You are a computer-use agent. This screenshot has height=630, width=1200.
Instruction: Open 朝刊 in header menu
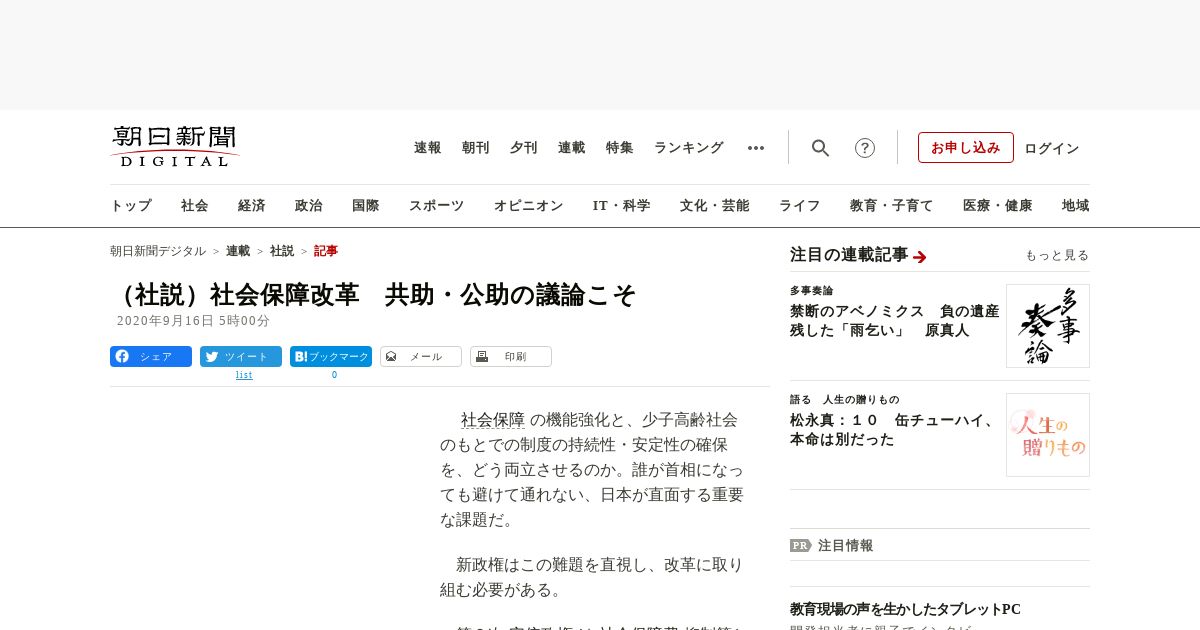[x=476, y=148]
